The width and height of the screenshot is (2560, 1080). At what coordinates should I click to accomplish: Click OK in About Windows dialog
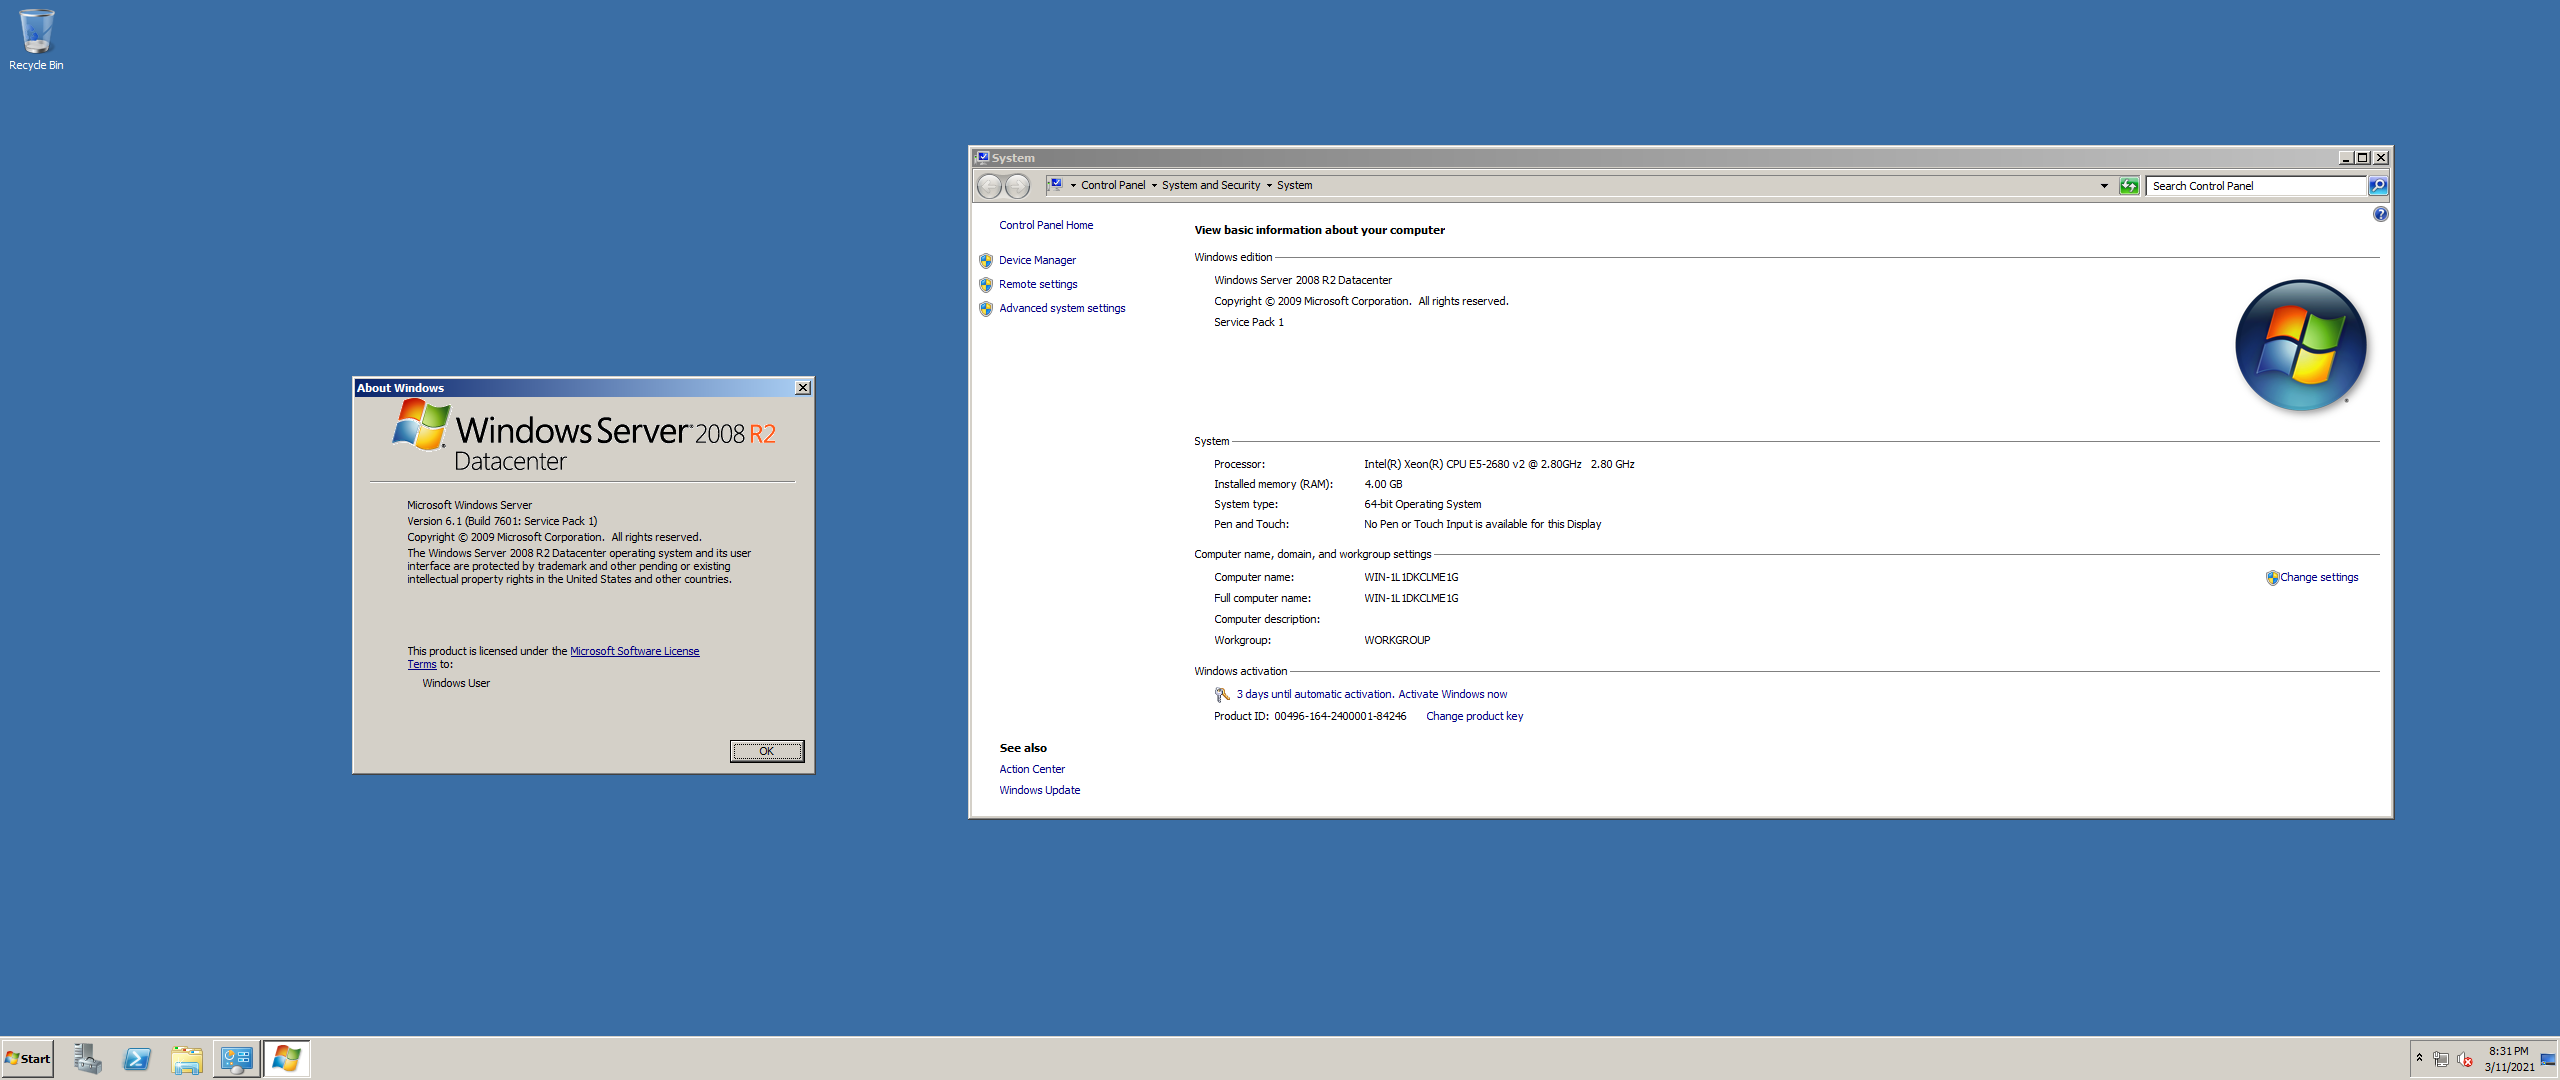[x=767, y=752]
